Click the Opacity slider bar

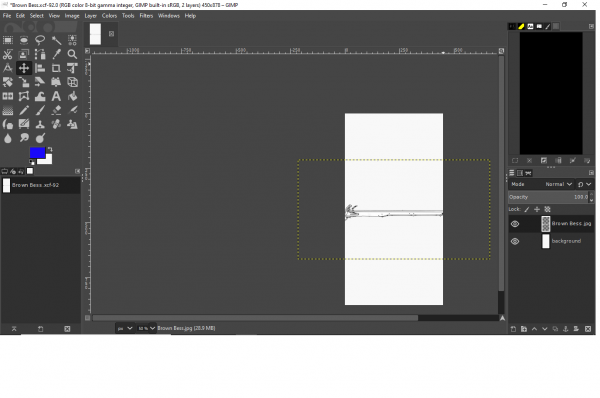coord(548,197)
